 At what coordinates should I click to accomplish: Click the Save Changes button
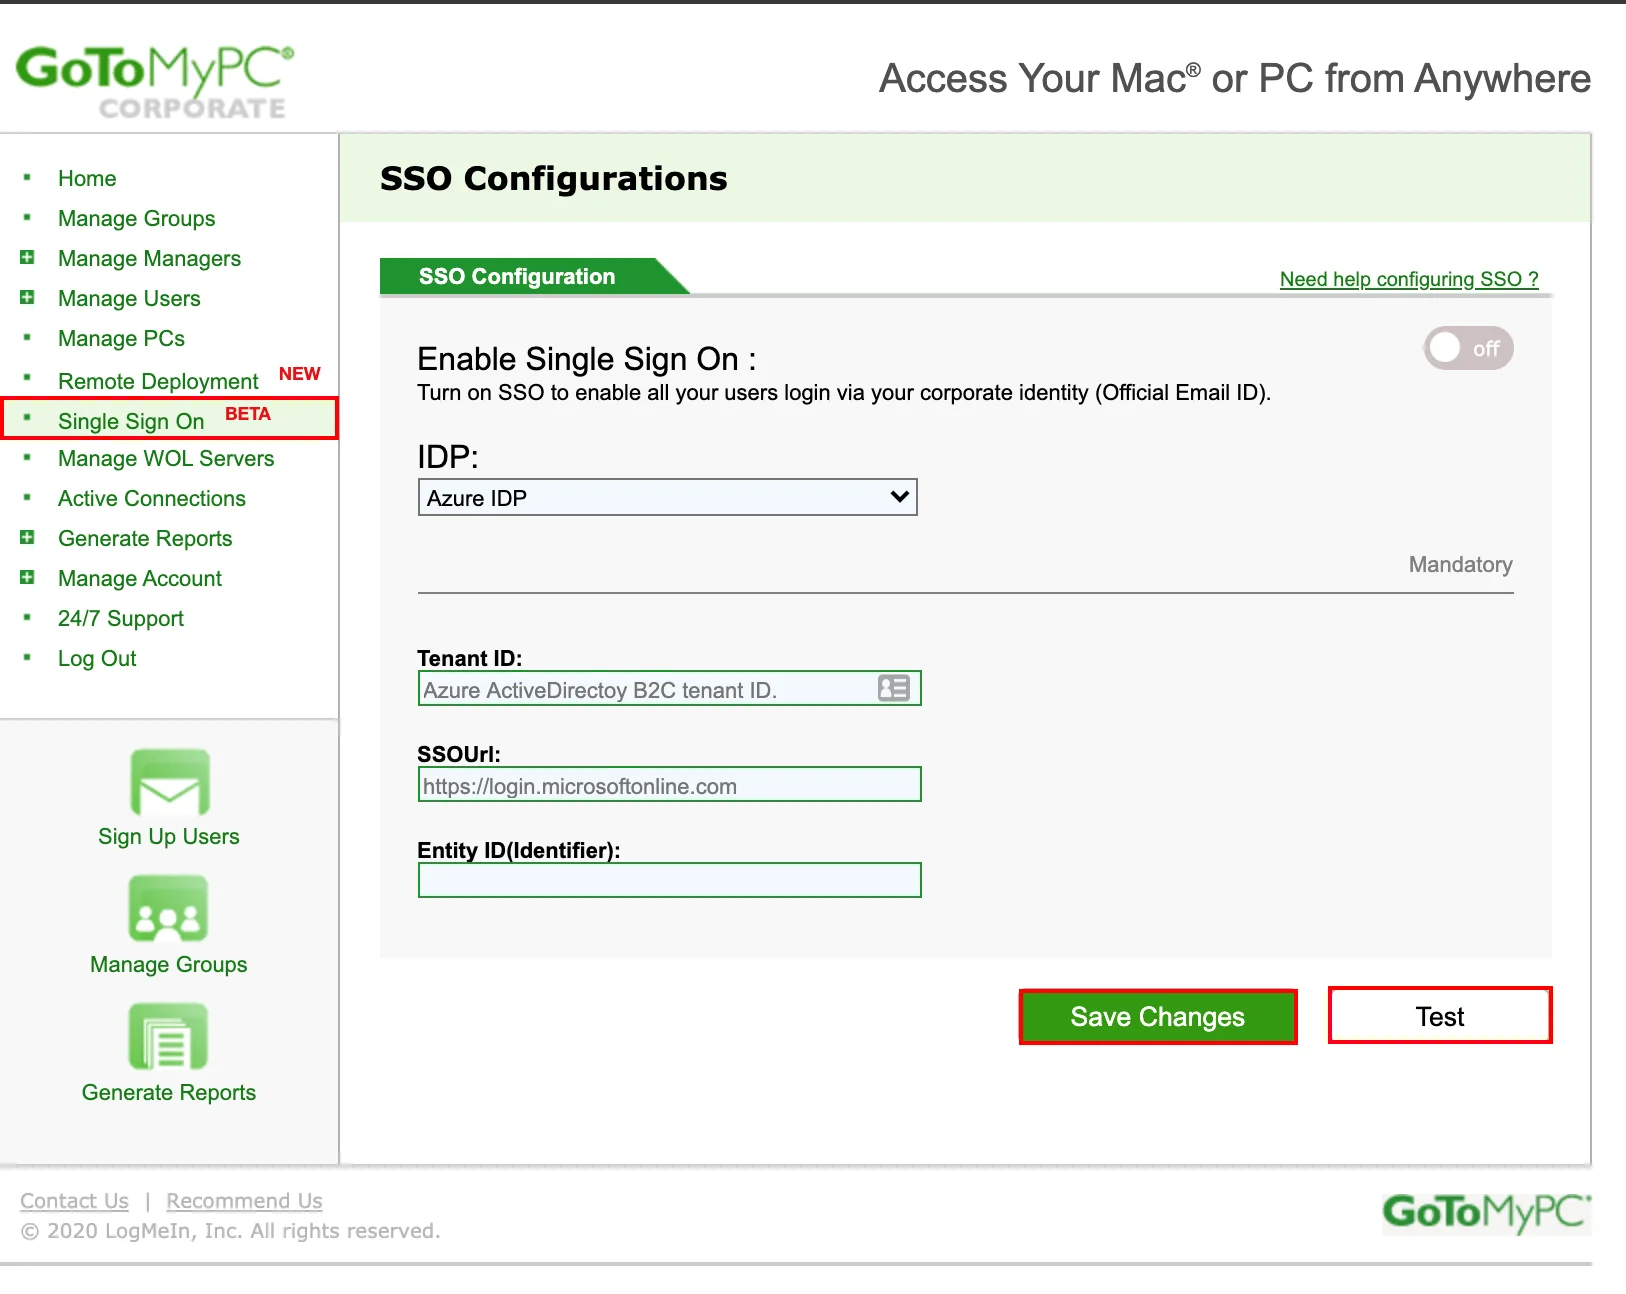tap(1158, 1017)
